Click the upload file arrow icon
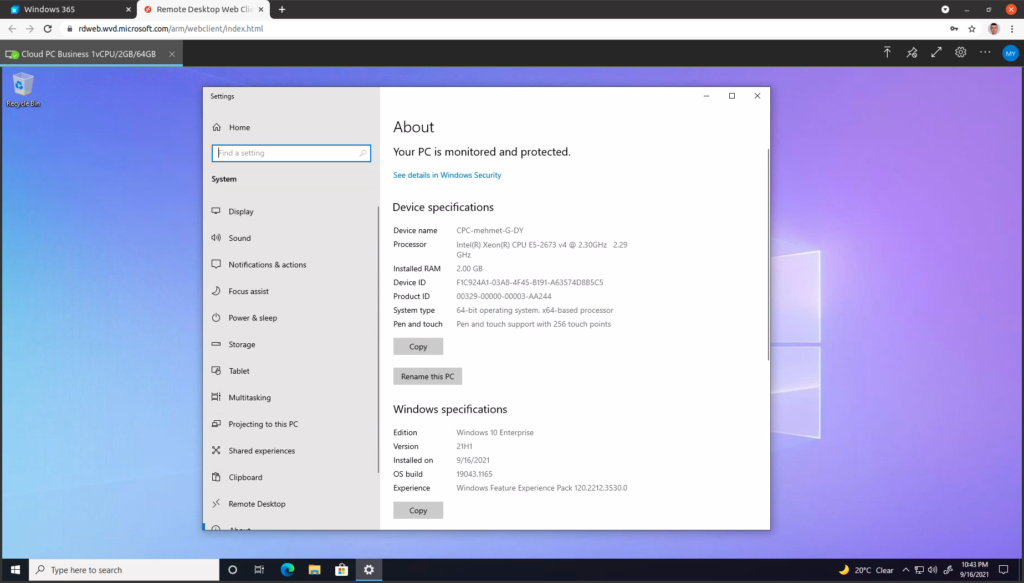 coord(887,53)
